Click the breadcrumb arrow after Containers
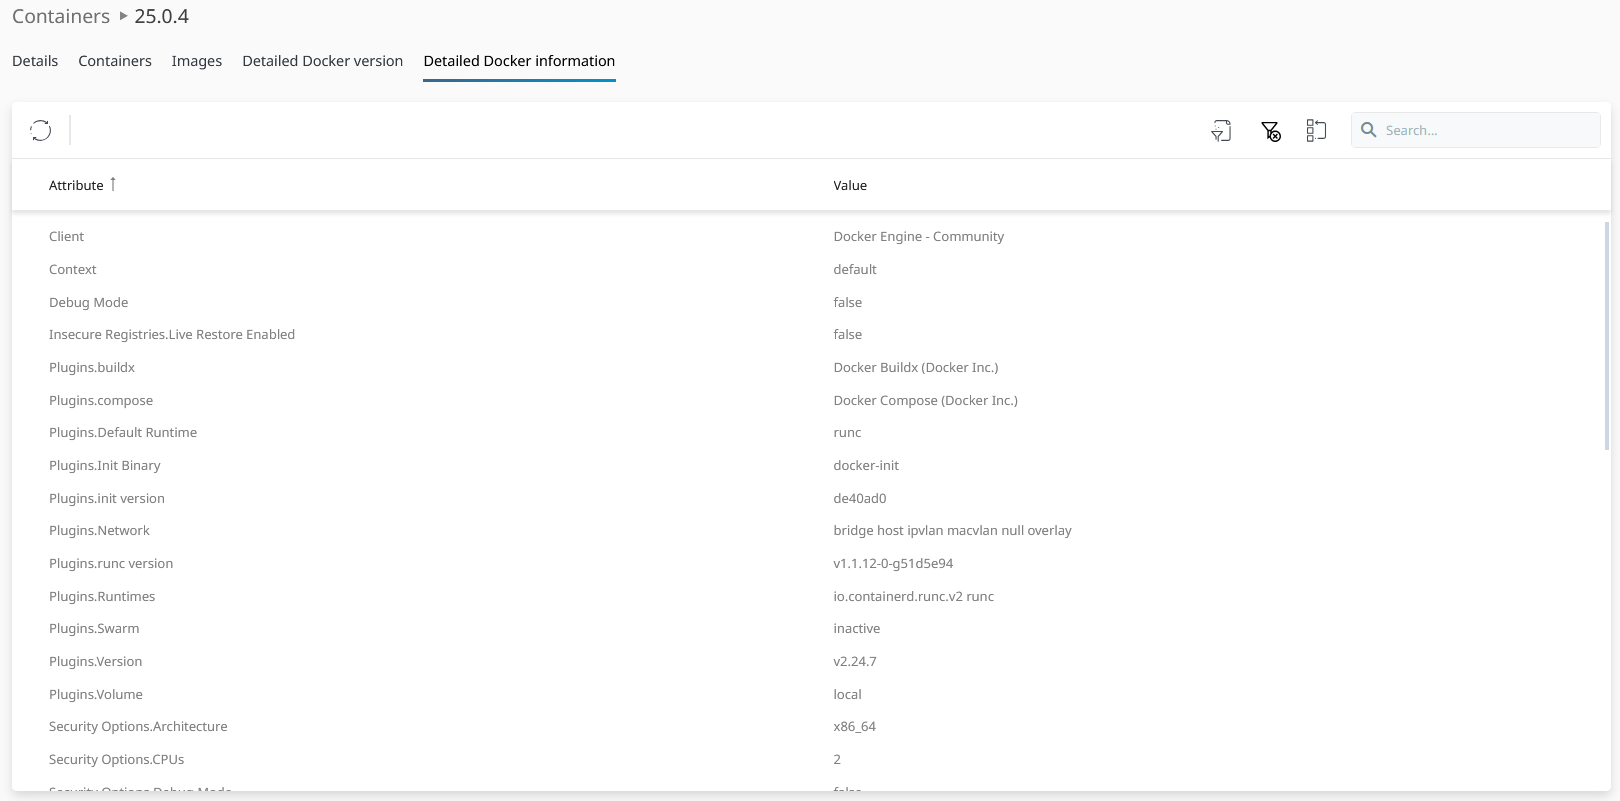Viewport: 1620px width, 801px height. pyautogui.click(x=123, y=16)
